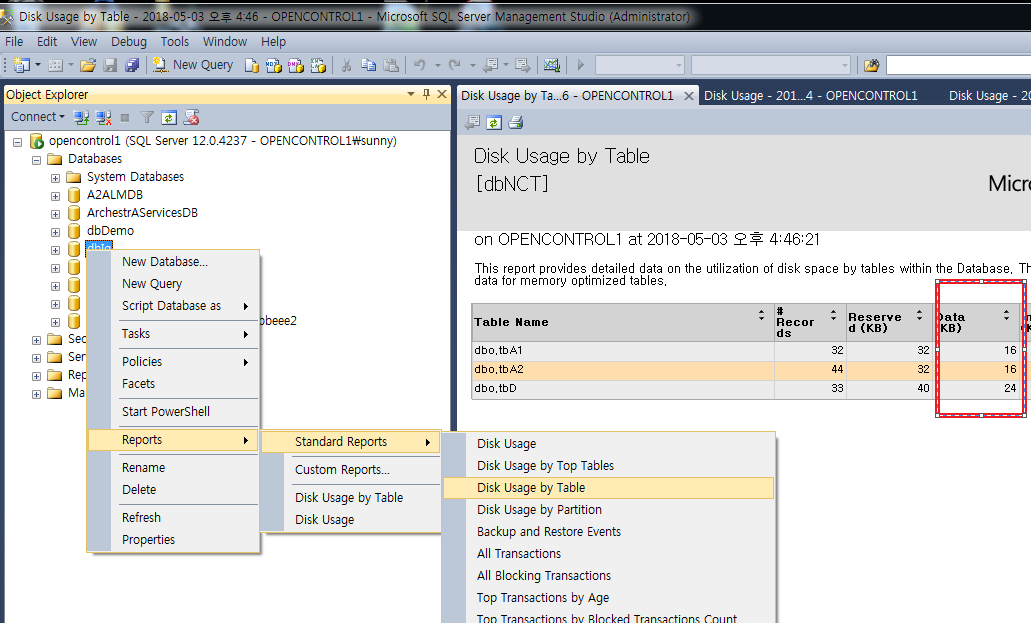Open Object Explorer window position dropdown

pos(411,94)
